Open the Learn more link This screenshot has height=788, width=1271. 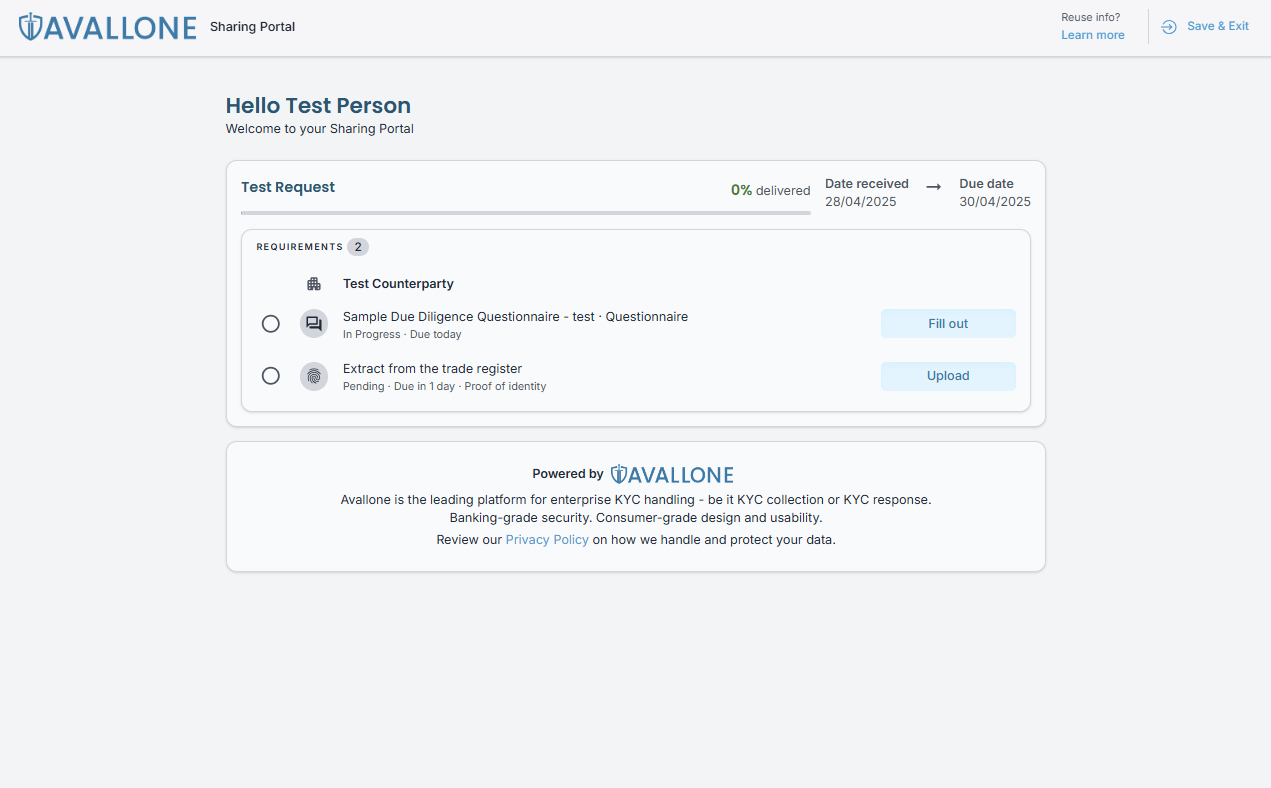[1092, 35]
